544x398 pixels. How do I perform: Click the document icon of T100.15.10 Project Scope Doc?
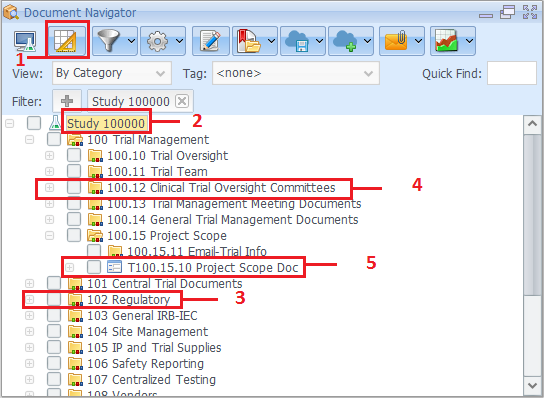click(x=114, y=267)
